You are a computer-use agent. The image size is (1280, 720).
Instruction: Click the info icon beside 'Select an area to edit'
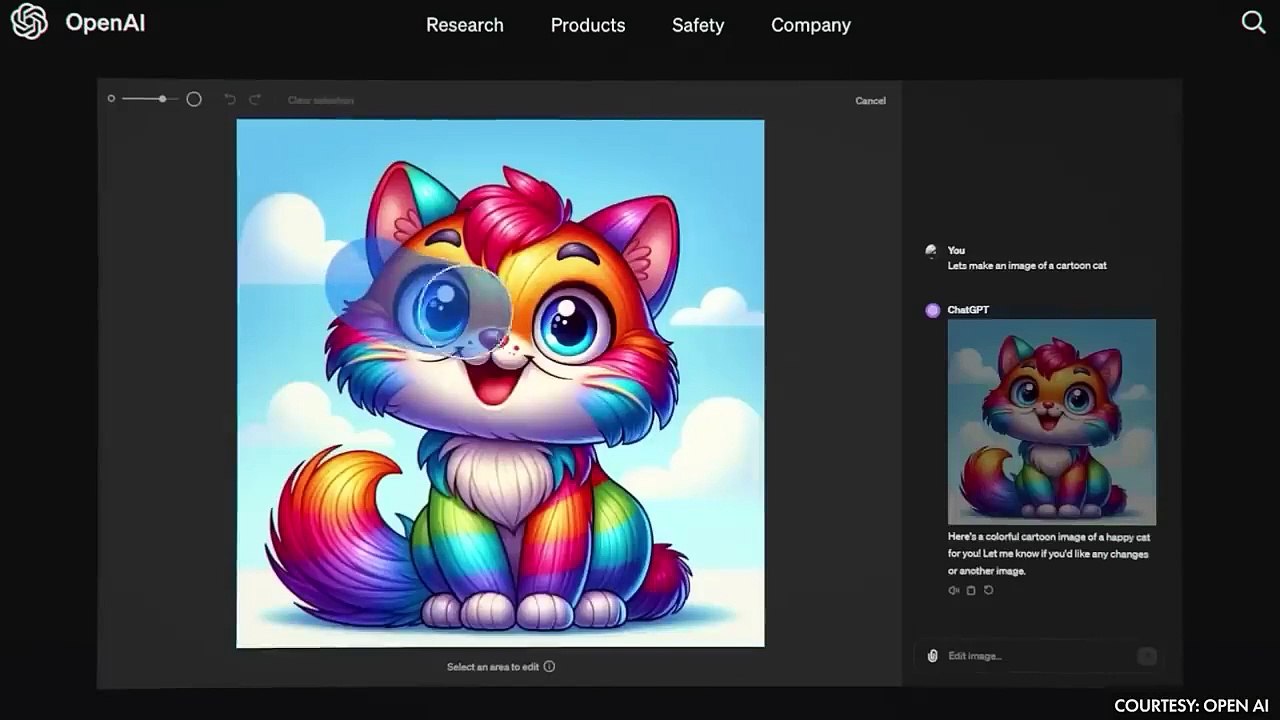[549, 666]
